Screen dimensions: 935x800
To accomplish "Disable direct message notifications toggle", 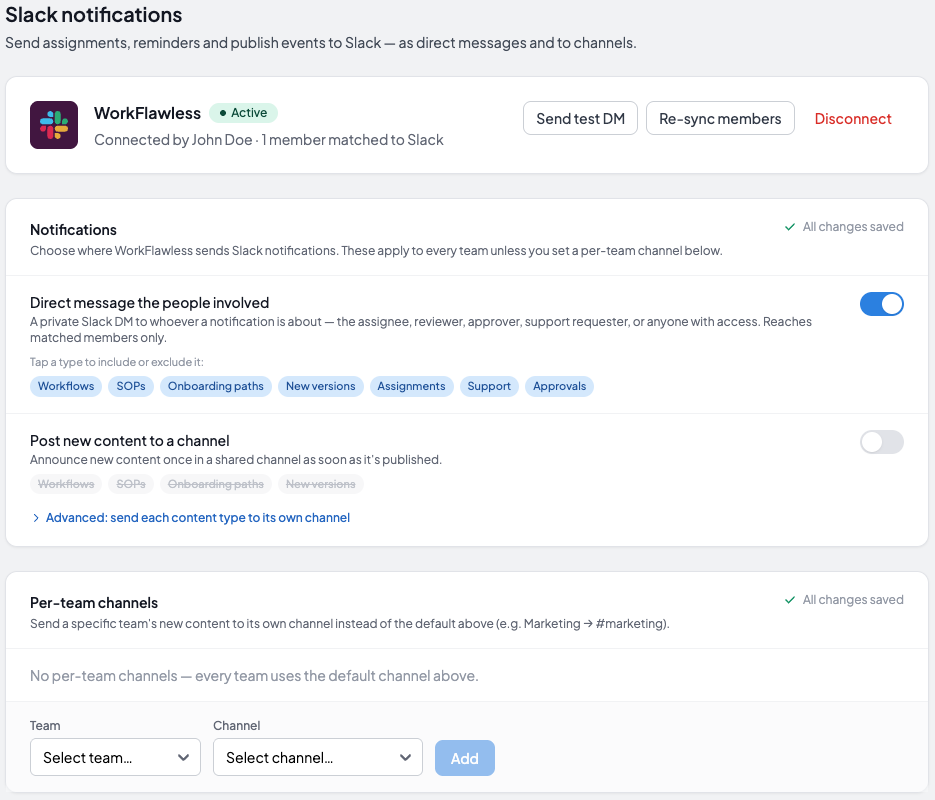I will click(x=881, y=304).
